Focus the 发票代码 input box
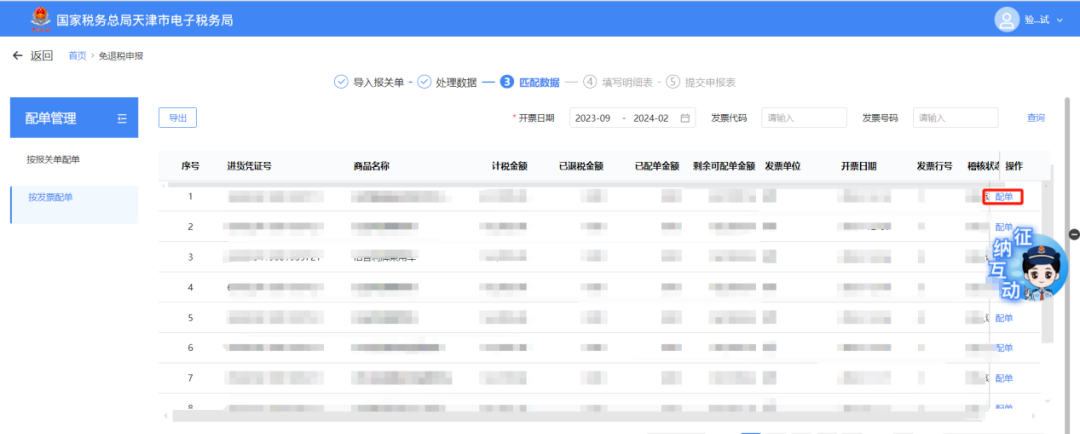The image size is (1080, 434). click(x=804, y=118)
